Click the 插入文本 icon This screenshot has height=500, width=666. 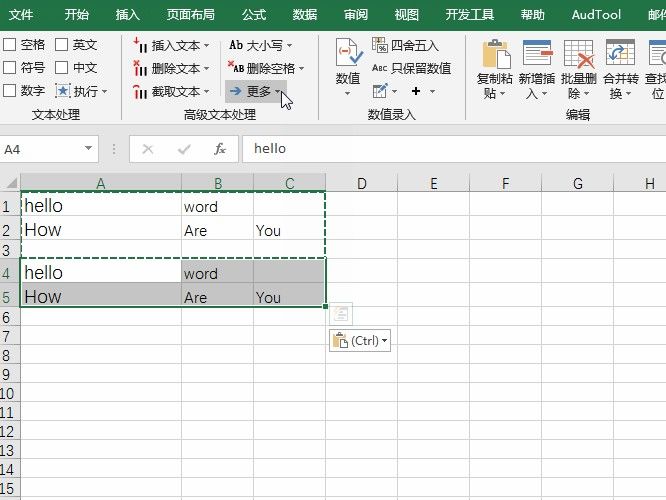[x=140, y=45]
